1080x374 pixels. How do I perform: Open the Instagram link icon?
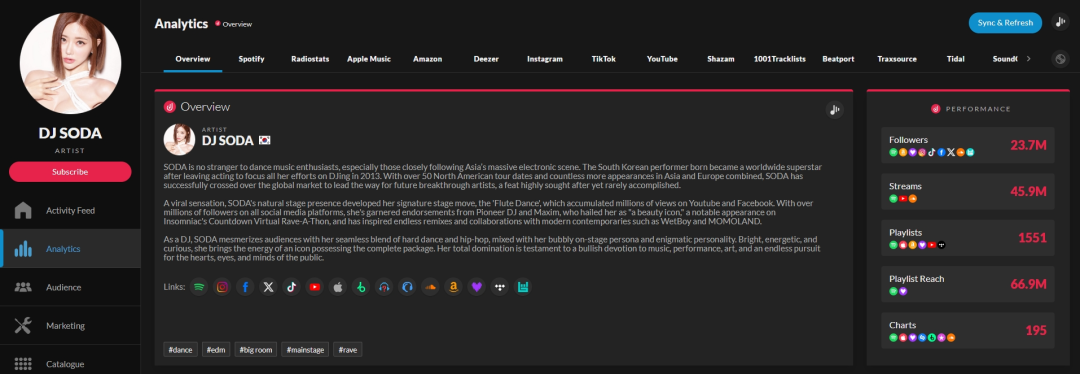point(222,287)
